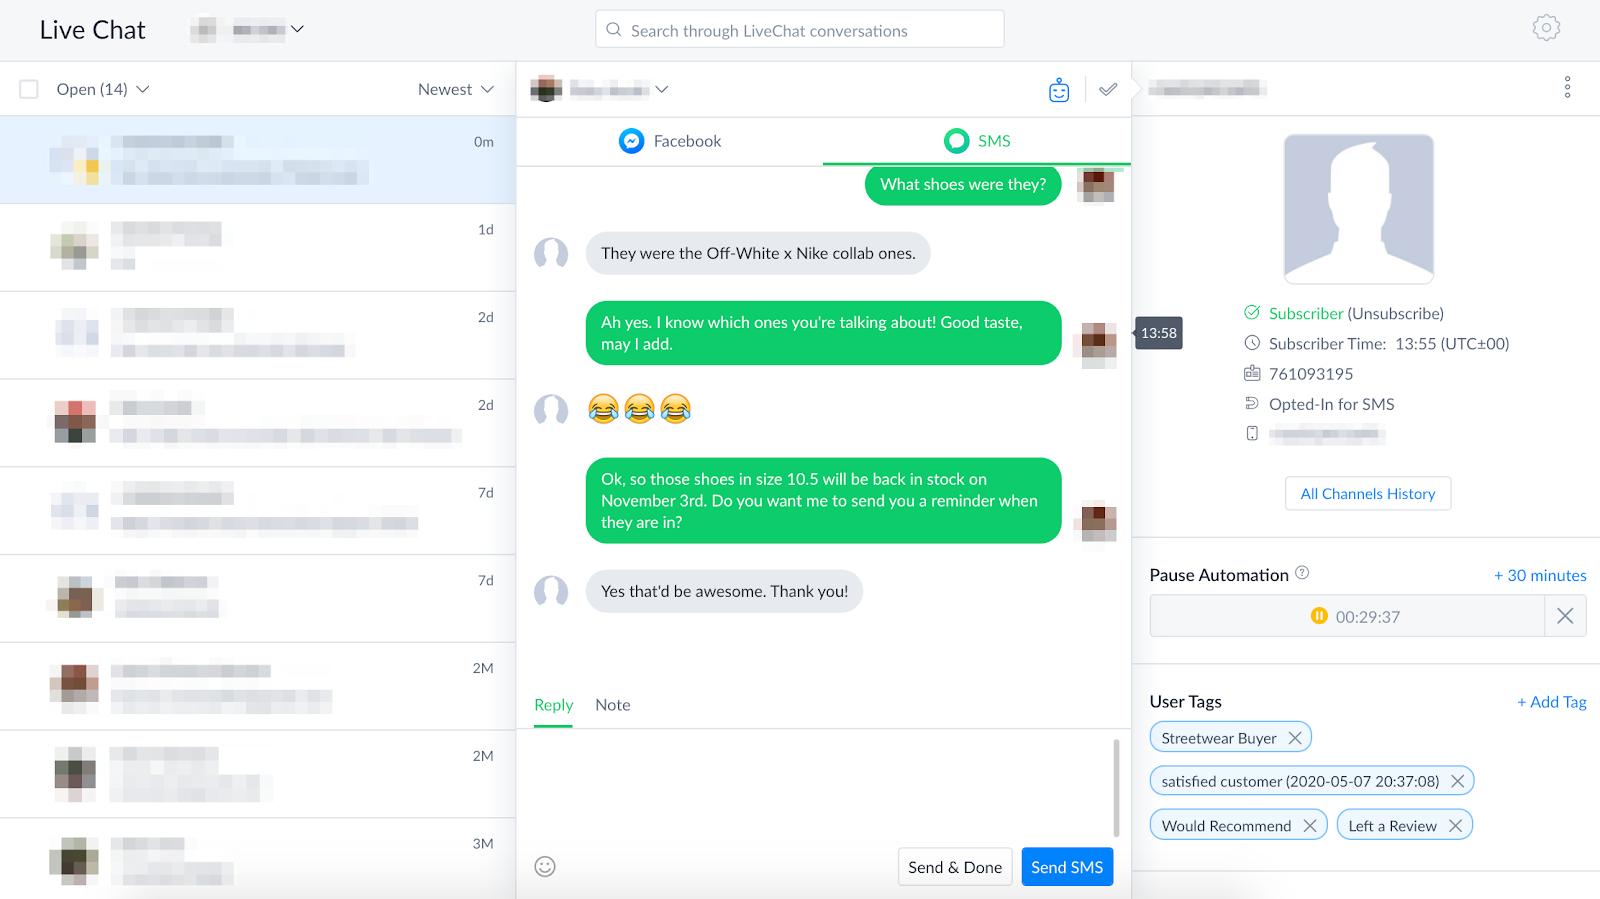Cancel the pause timer with X
Screen dimensions: 1600x899
click(1565, 616)
